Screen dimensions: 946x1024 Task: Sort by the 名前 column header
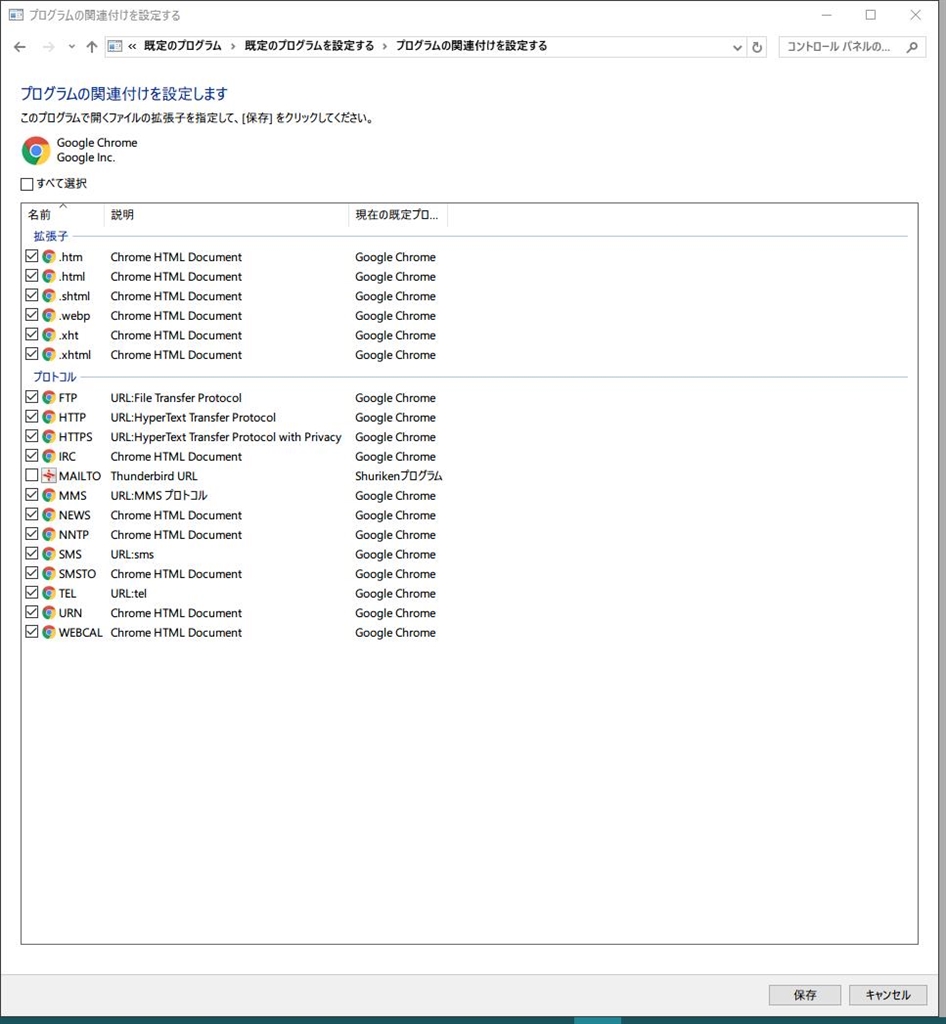(63, 215)
